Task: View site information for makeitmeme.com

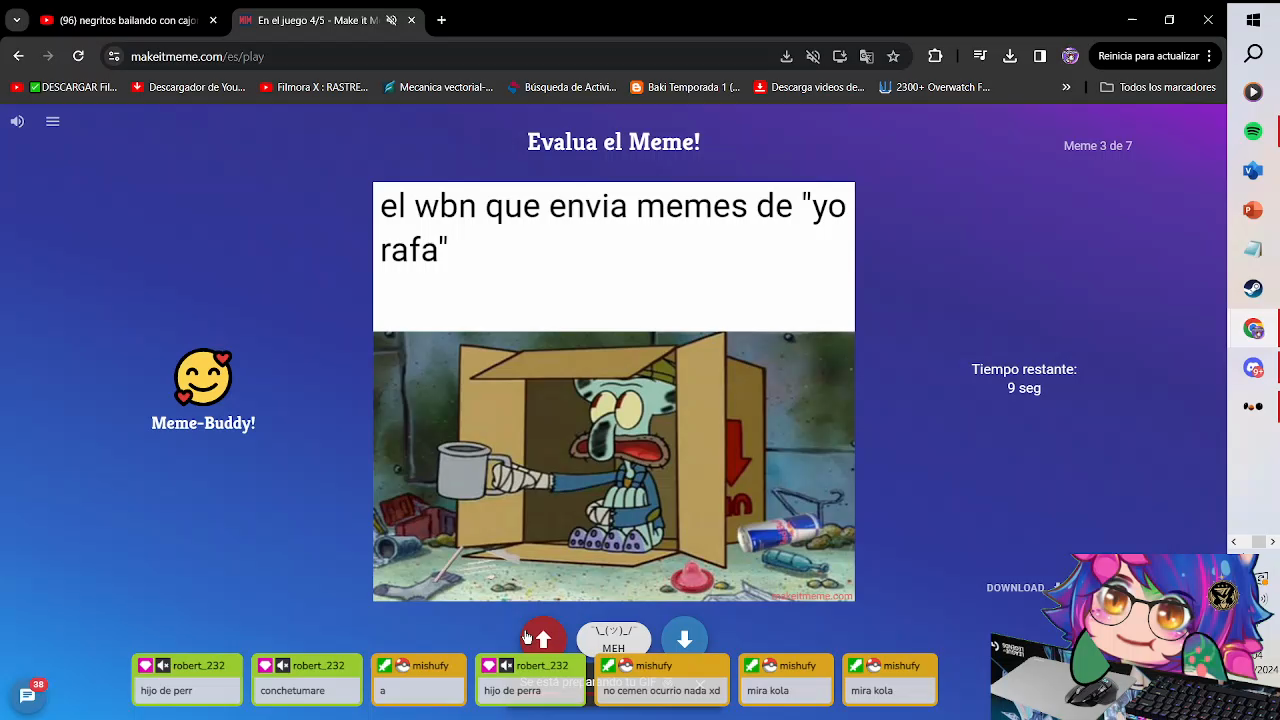Action: tap(114, 56)
